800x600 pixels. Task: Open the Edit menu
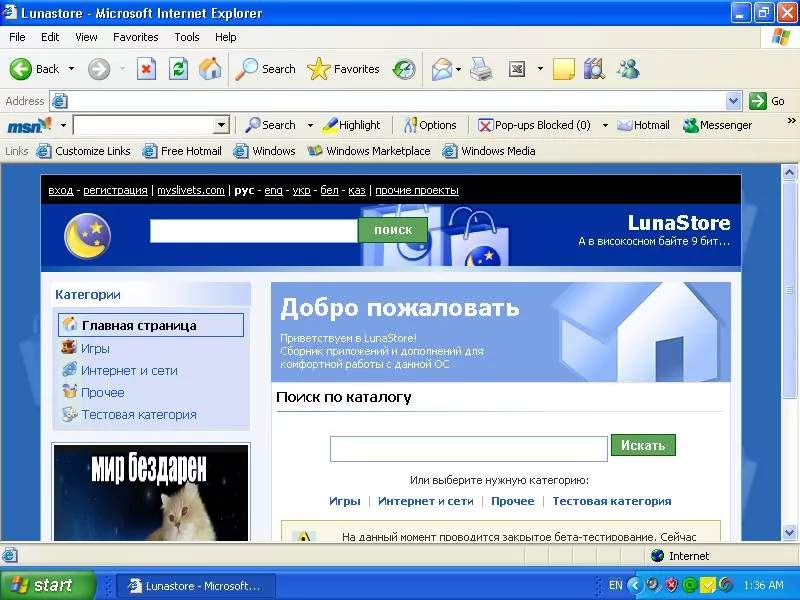click(x=50, y=37)
